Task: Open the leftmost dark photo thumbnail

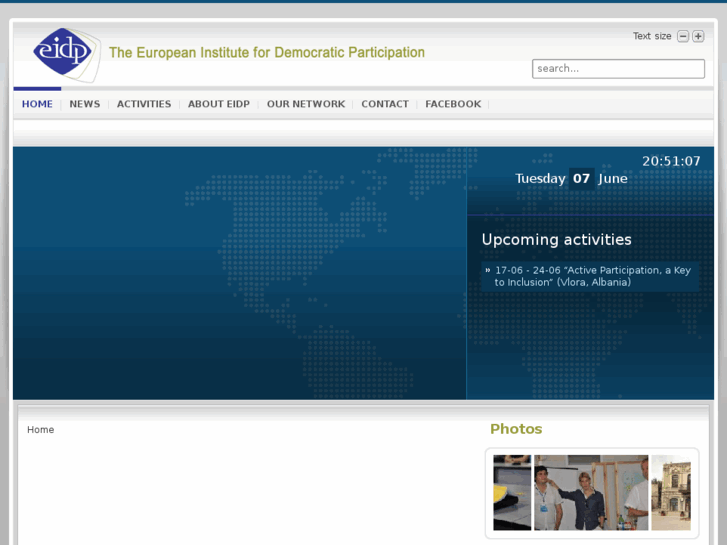Action: point(512,493)
